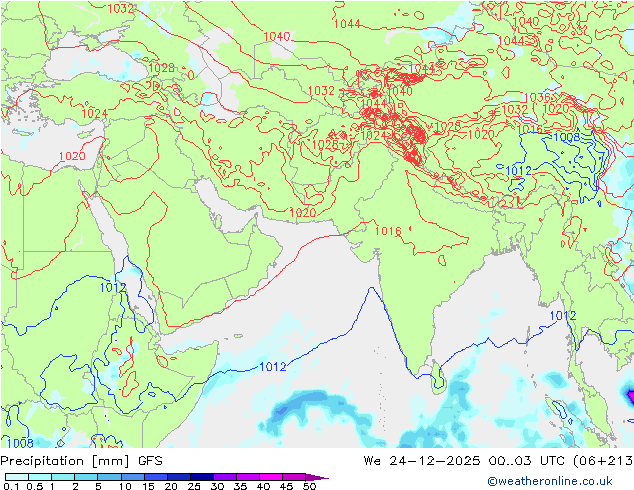This screenshot has height=490, width=634.
Task: Choose the 20–25 mm dark blue swatch
Action: pos(178,477)
